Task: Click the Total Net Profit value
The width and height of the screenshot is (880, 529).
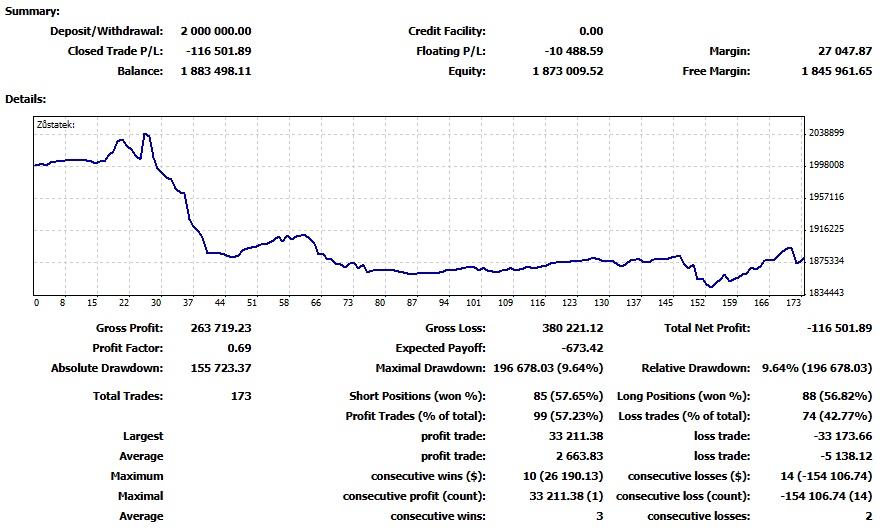Action: (x=839, y=328)
